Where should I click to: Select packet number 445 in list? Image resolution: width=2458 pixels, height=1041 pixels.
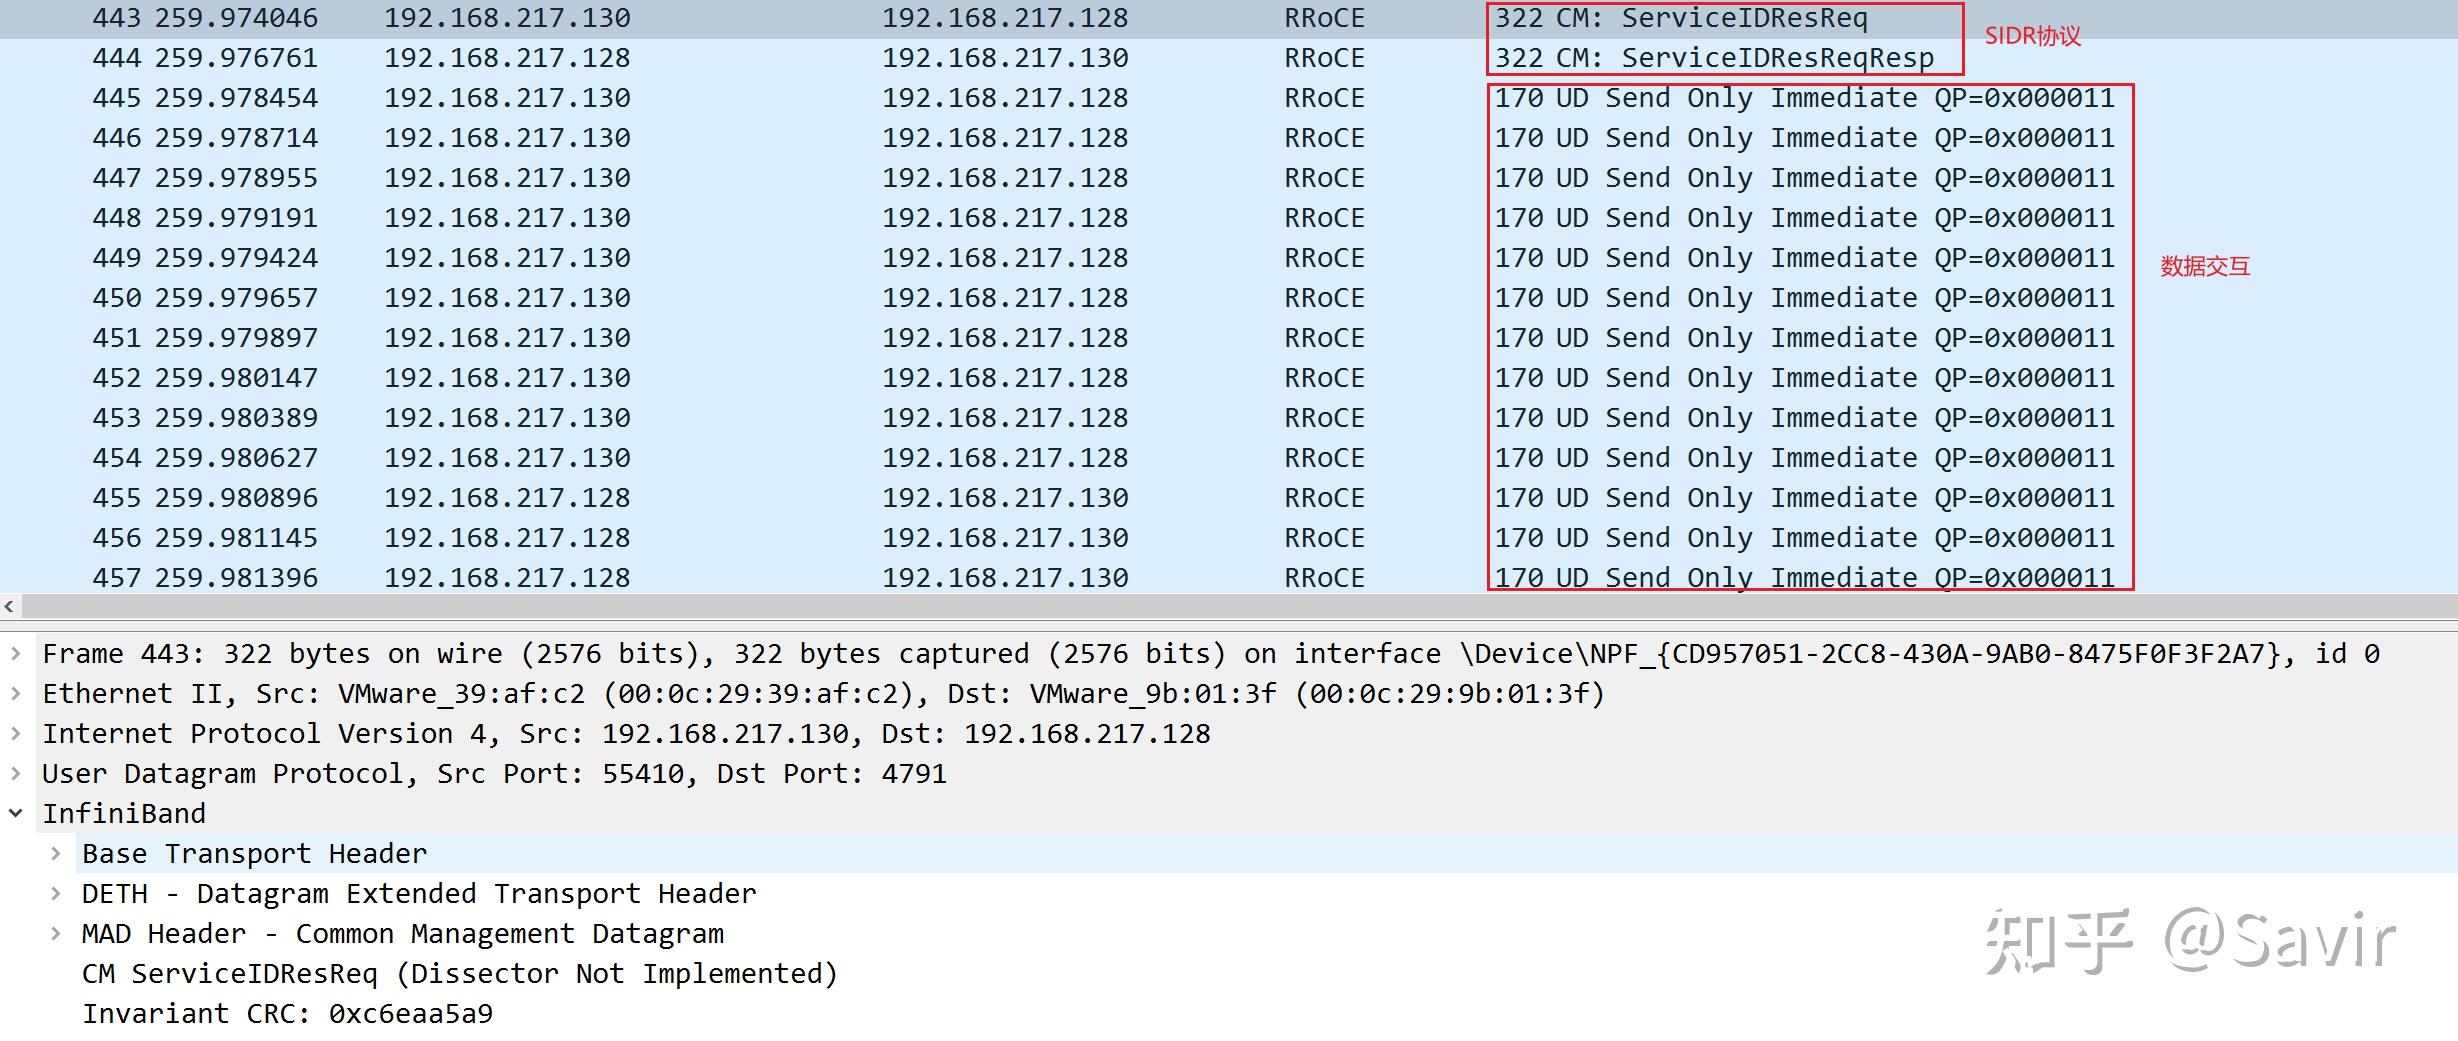point(116,98)
